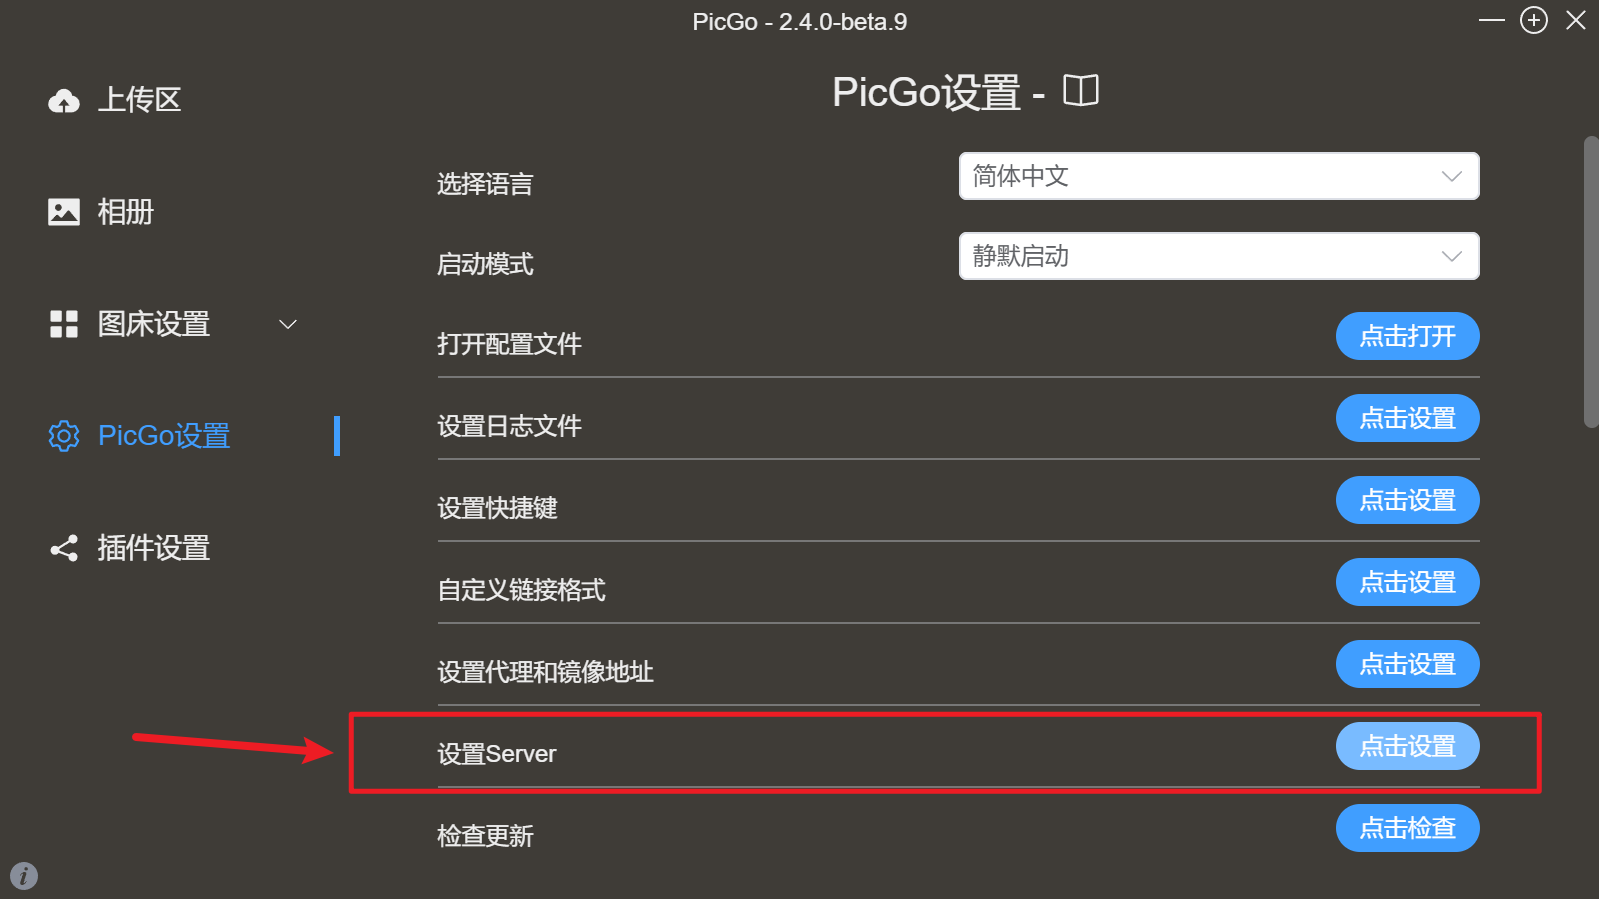Click the documentation book icon next to PicGo设置 title

coord(1081,90)
